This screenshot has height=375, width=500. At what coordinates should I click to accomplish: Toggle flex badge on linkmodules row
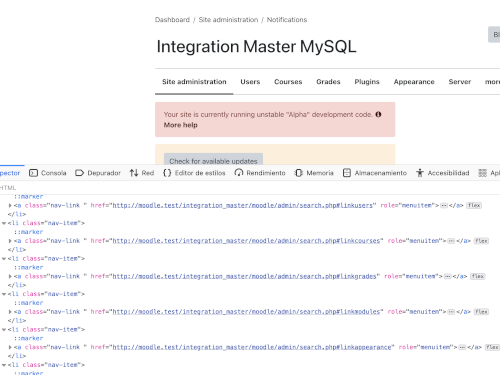tap(481, 312)
